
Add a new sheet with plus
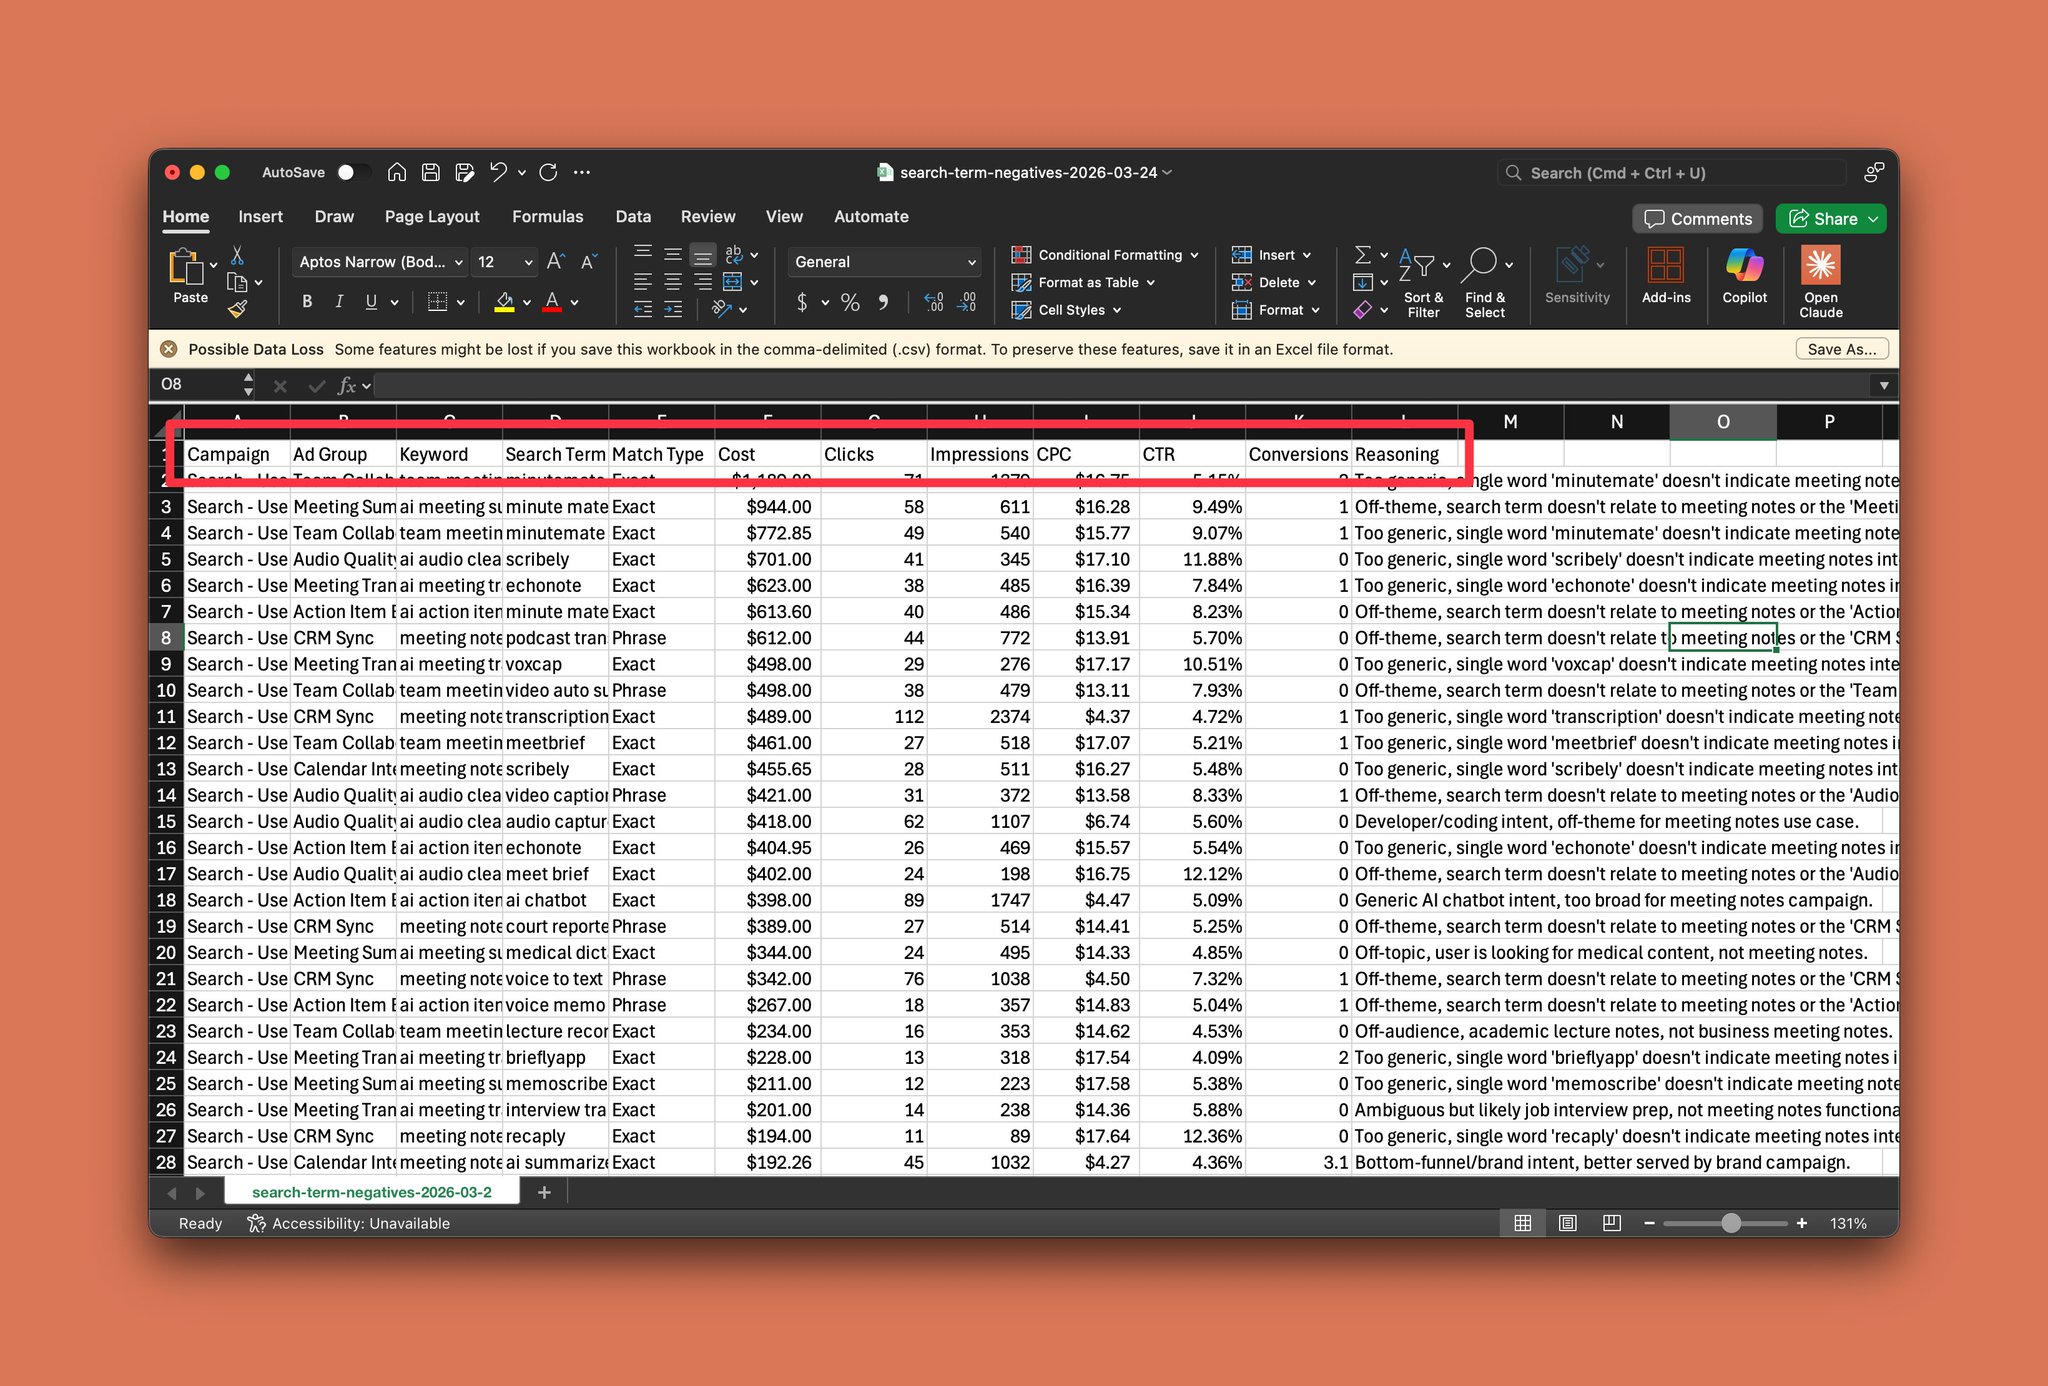click(x=544, y=1192)
